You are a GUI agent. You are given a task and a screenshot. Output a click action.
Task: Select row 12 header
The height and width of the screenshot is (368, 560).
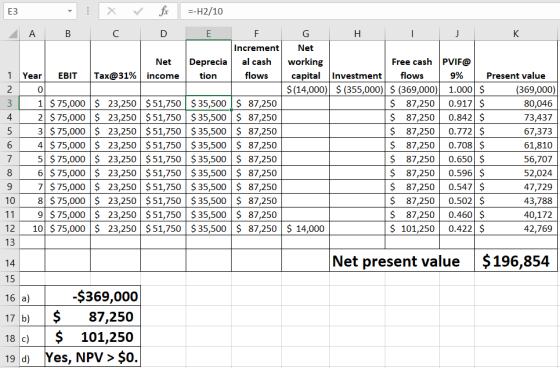[10, 228]
